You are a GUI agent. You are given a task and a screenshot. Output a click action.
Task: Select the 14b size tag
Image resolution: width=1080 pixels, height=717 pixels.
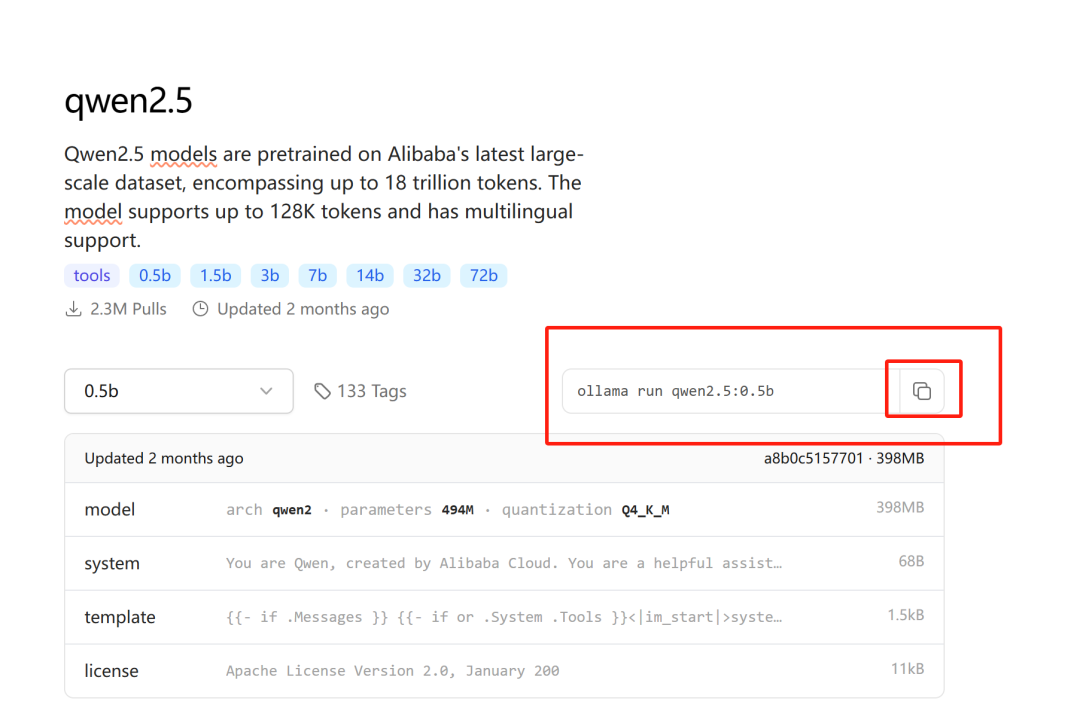(370, 276)
